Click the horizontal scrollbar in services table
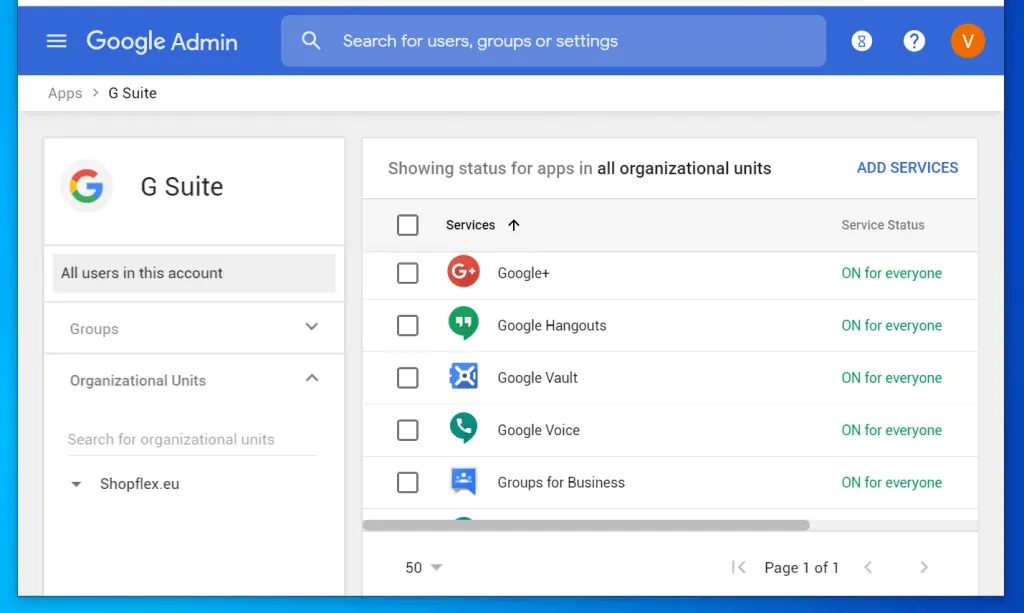This screenshot has width=1024, height=613. 585,525
